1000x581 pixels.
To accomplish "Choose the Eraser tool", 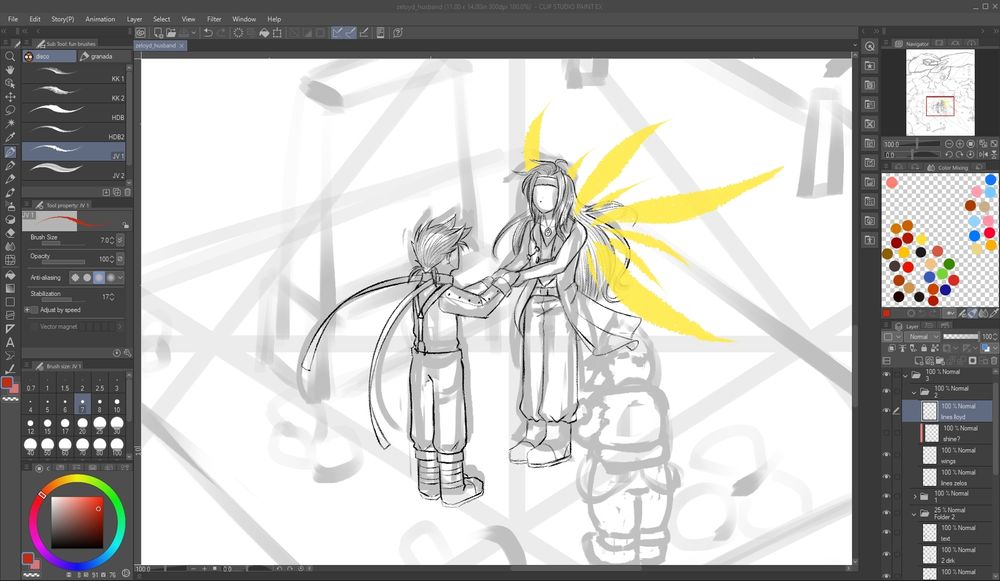I will [10, 233].
